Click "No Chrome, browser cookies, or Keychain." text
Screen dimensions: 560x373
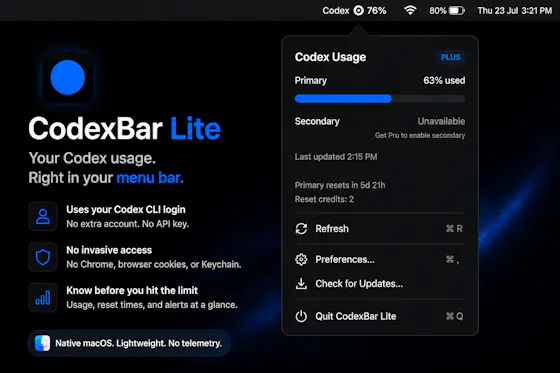click(x=154, y=264)
